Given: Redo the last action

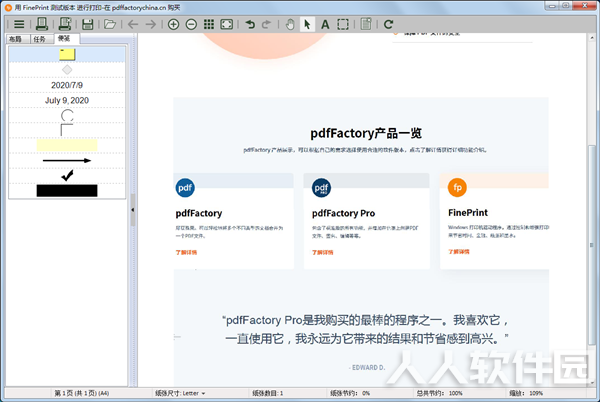Looking at the screenshot, I should tap(266, 24).
